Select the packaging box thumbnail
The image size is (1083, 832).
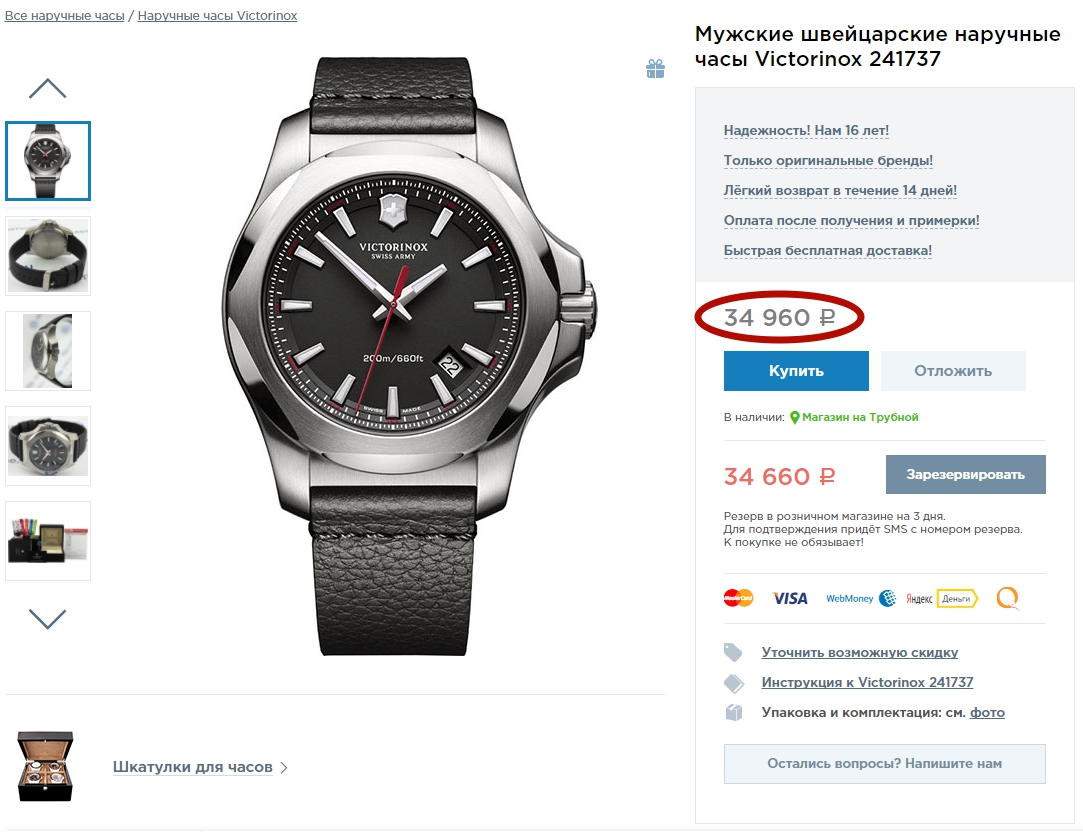pyautogui.click(x=48, y=540)
